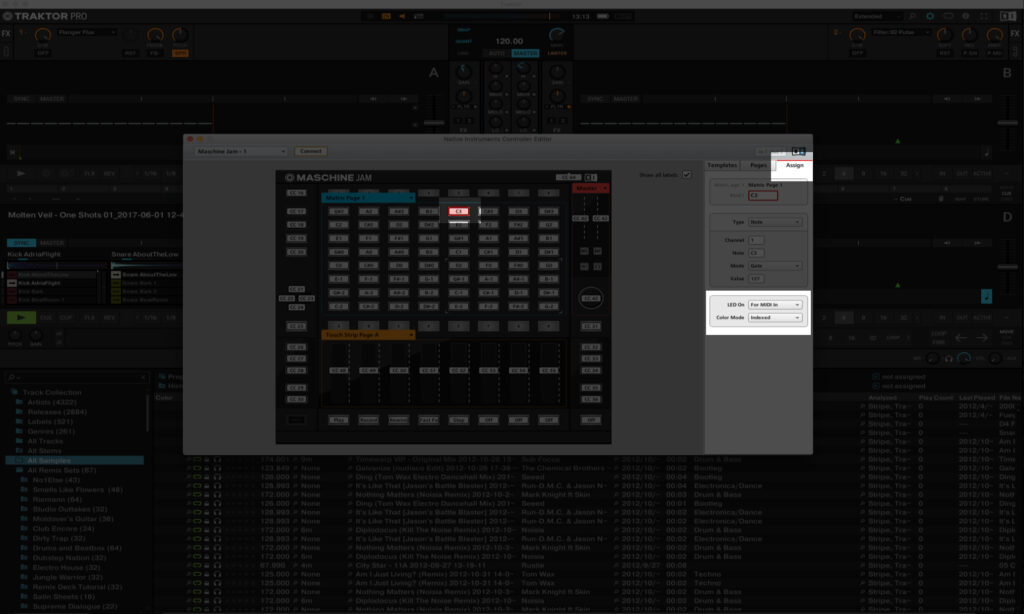This screenshot has width=1024, height=614.
Task: Click the Traktor main tempo knob
Action: pos(557,35)
